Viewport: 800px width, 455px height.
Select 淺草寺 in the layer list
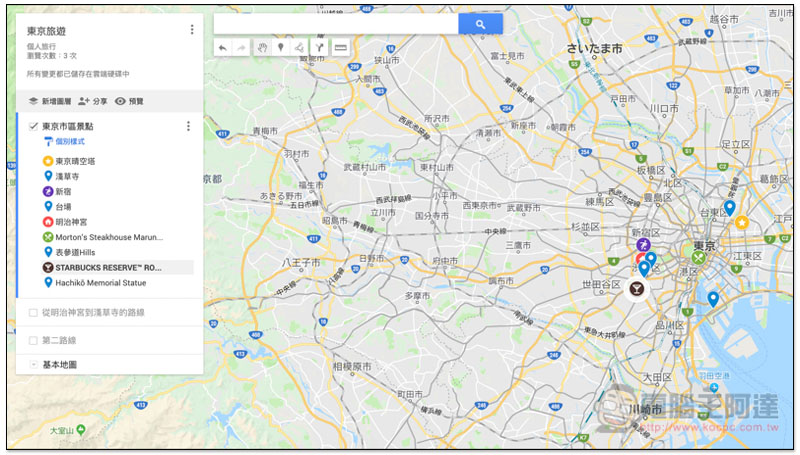point(67,176)
